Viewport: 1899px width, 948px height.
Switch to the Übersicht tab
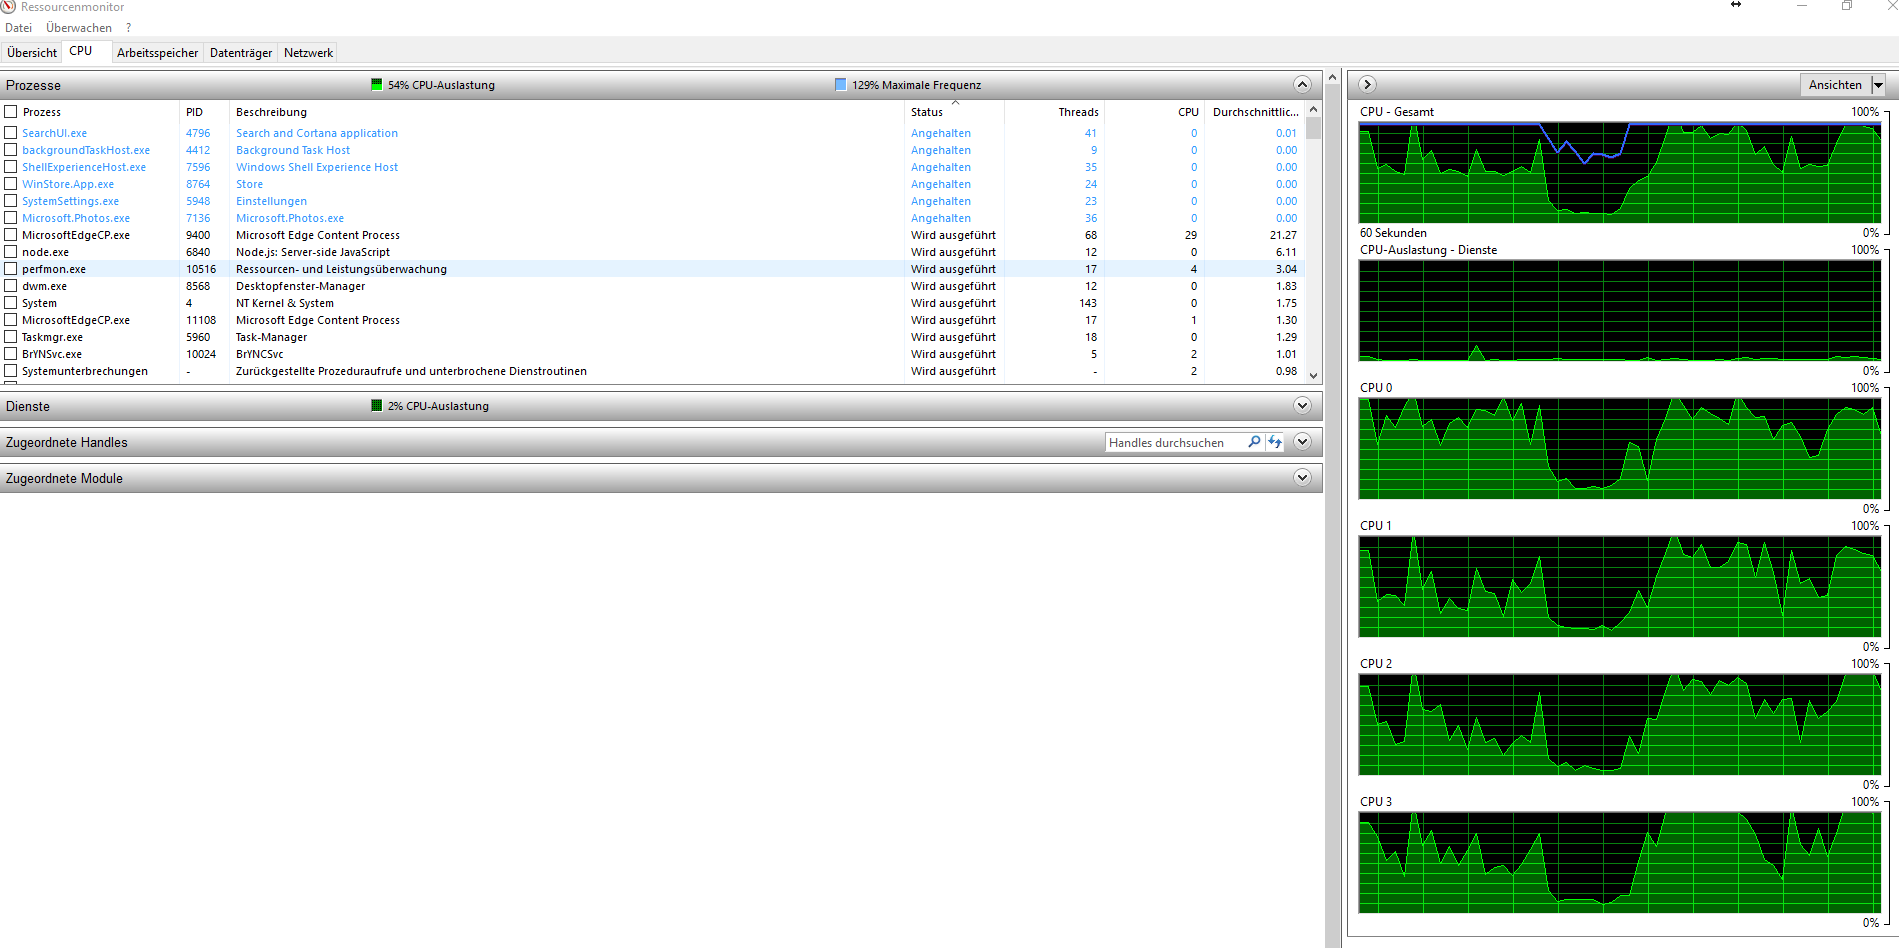(32, 53)
